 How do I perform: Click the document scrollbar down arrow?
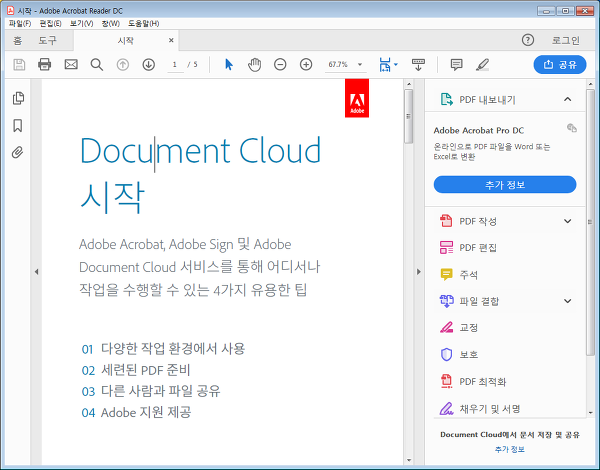pyautogui.click(x=409, y=460)
